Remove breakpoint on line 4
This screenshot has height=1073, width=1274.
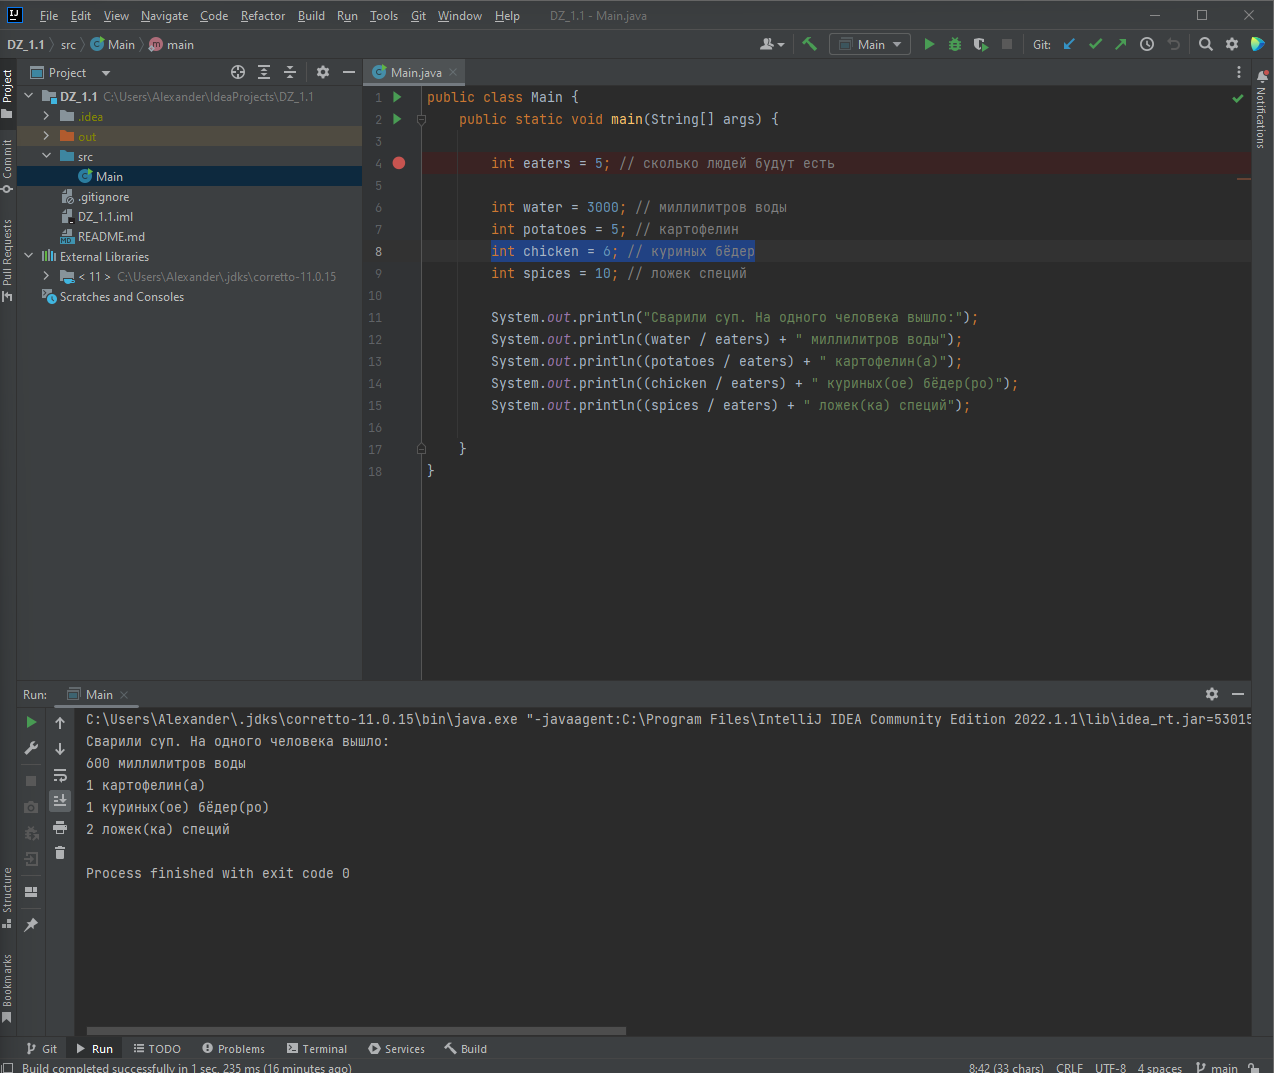[x=399, y=163]
